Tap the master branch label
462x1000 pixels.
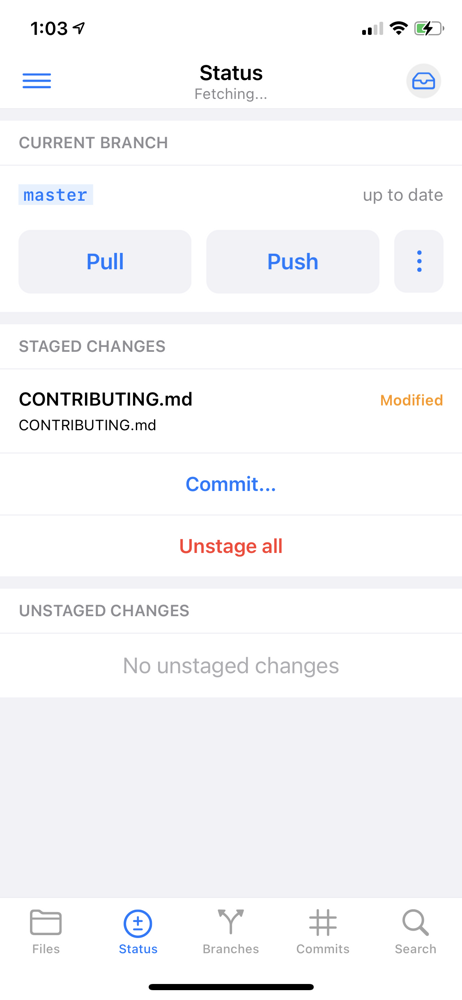[56, 195]
